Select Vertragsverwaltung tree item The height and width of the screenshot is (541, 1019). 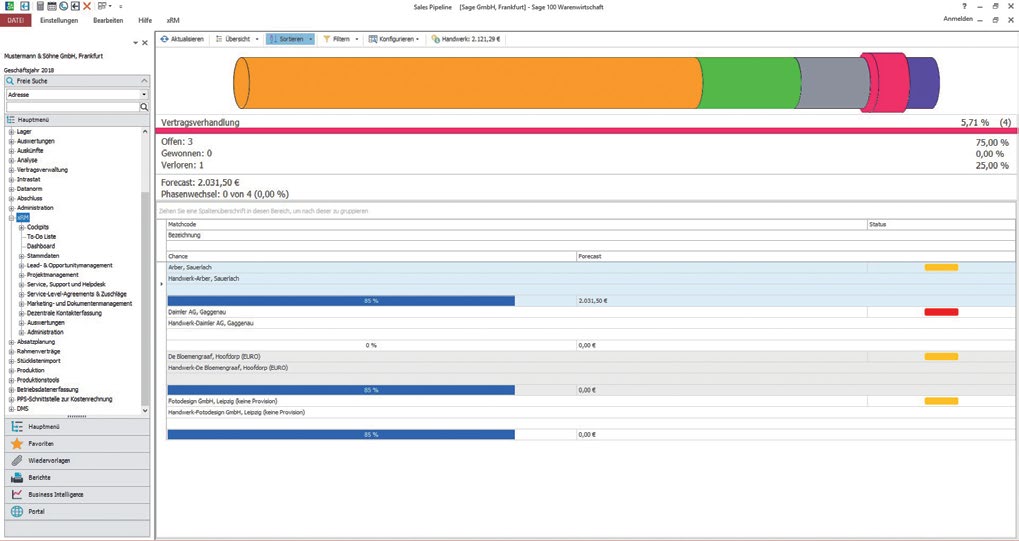42,170
